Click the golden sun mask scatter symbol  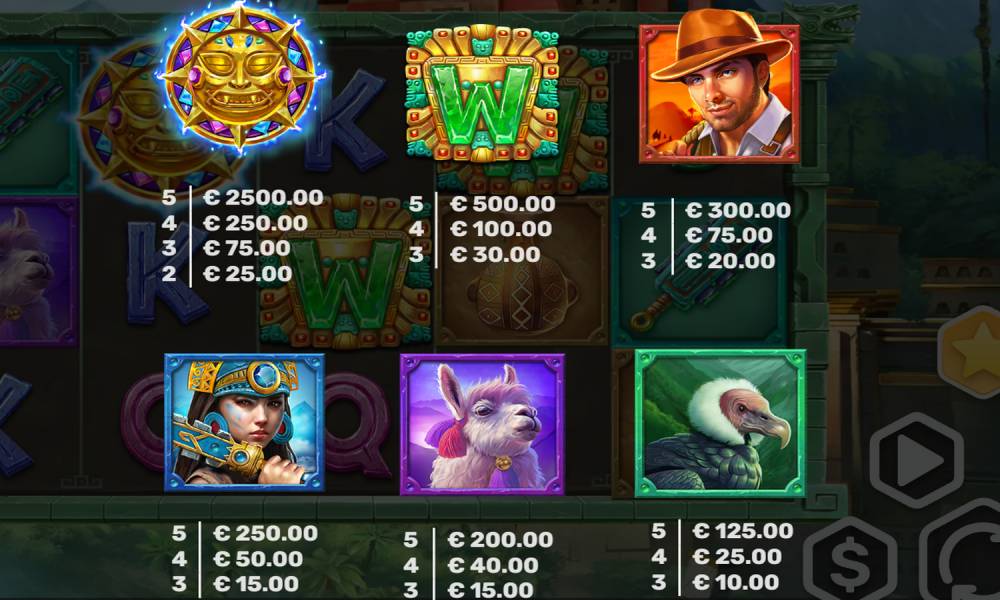[x=240, y=77]
